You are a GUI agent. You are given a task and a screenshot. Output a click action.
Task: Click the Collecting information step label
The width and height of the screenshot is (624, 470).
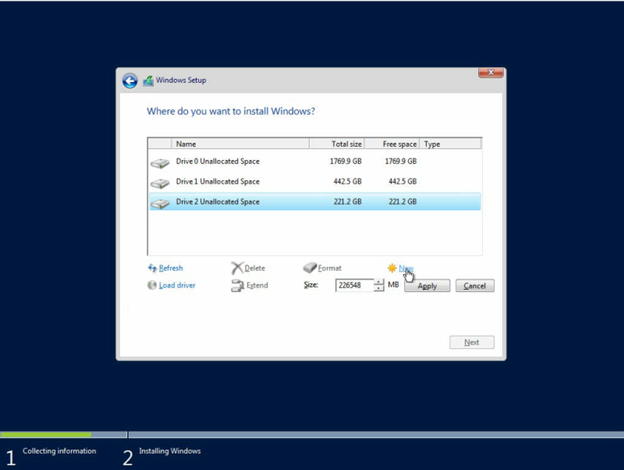(x=59, y=451)
